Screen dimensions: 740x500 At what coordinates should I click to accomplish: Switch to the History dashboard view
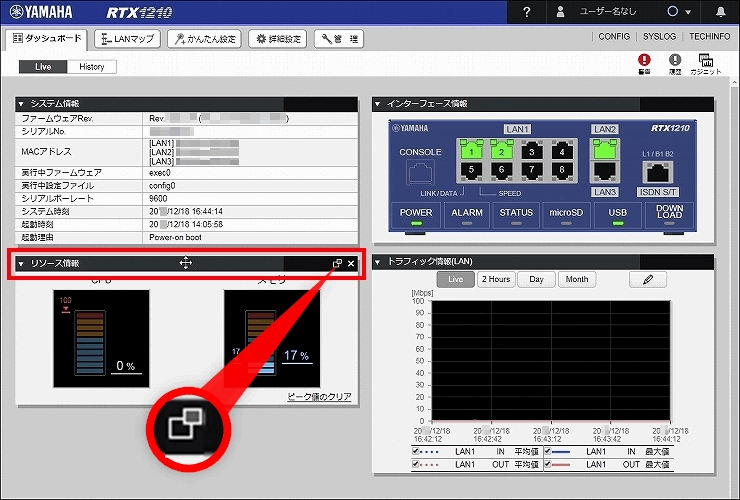point(92,67)
